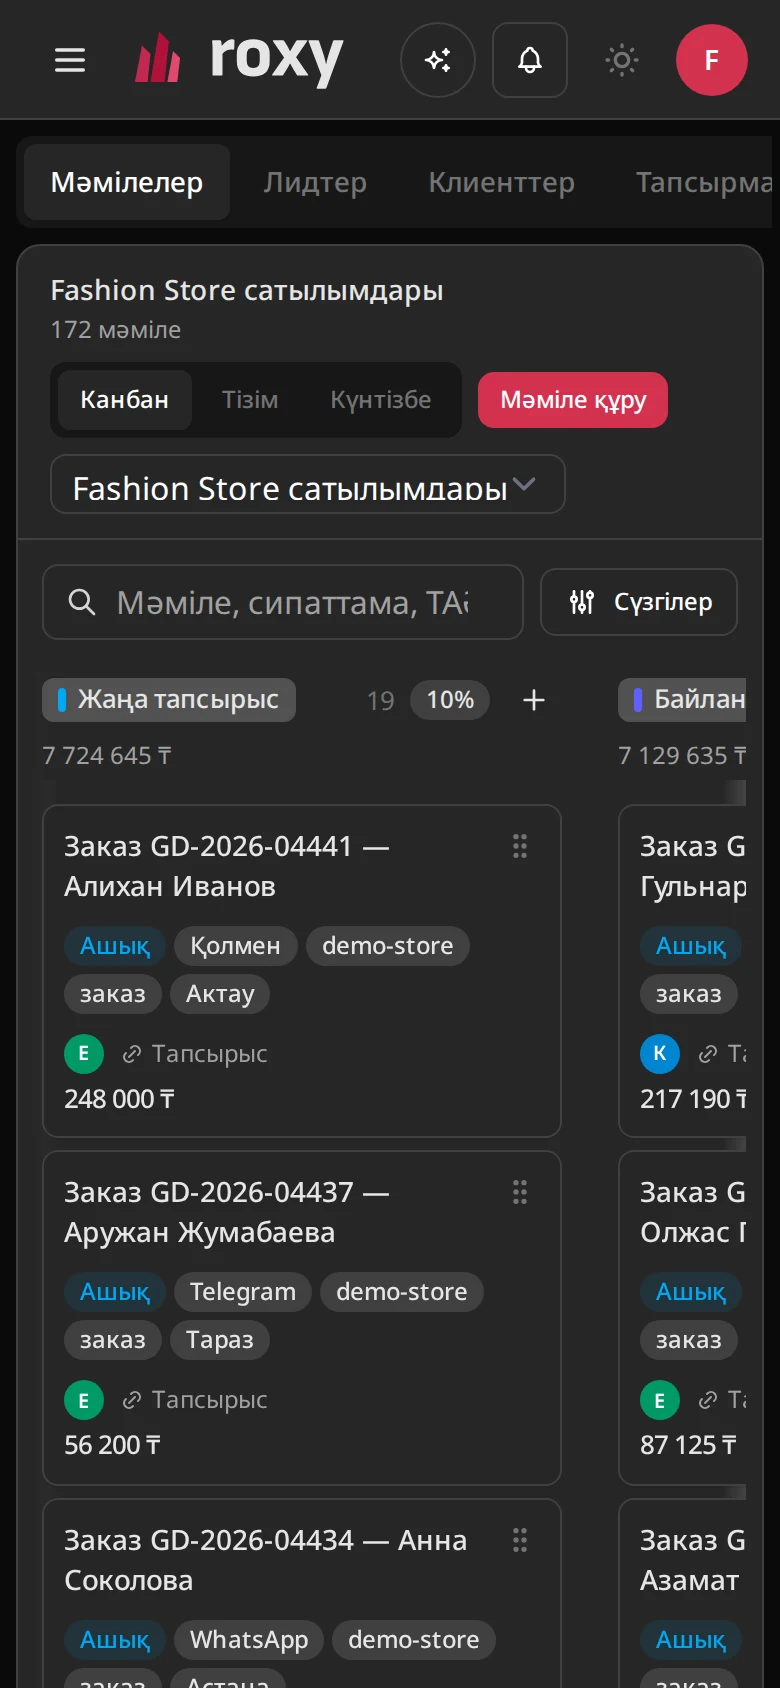
Task: Click the Байлан column header
Action: [683, 700]
